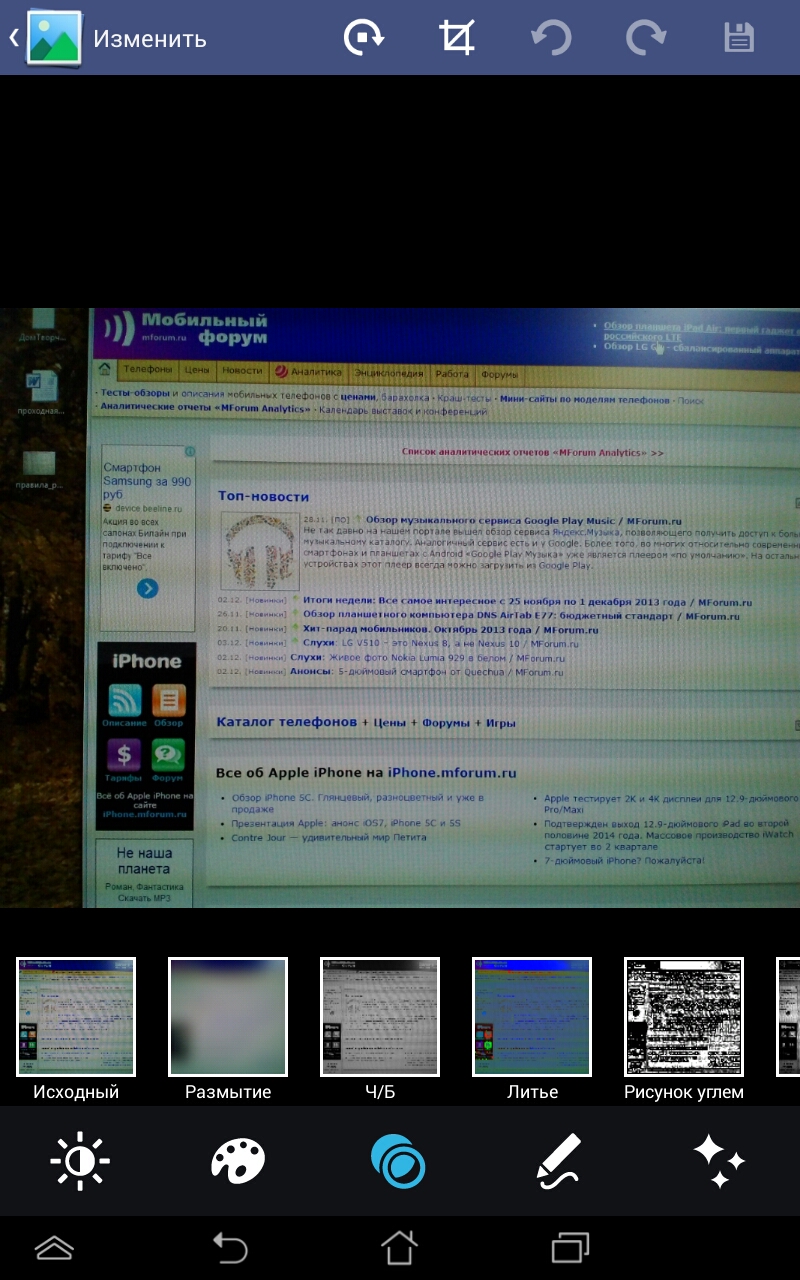Select the Рисунок углем charcoal filter
The image size is (800, 1280).
coord(684,1017)
